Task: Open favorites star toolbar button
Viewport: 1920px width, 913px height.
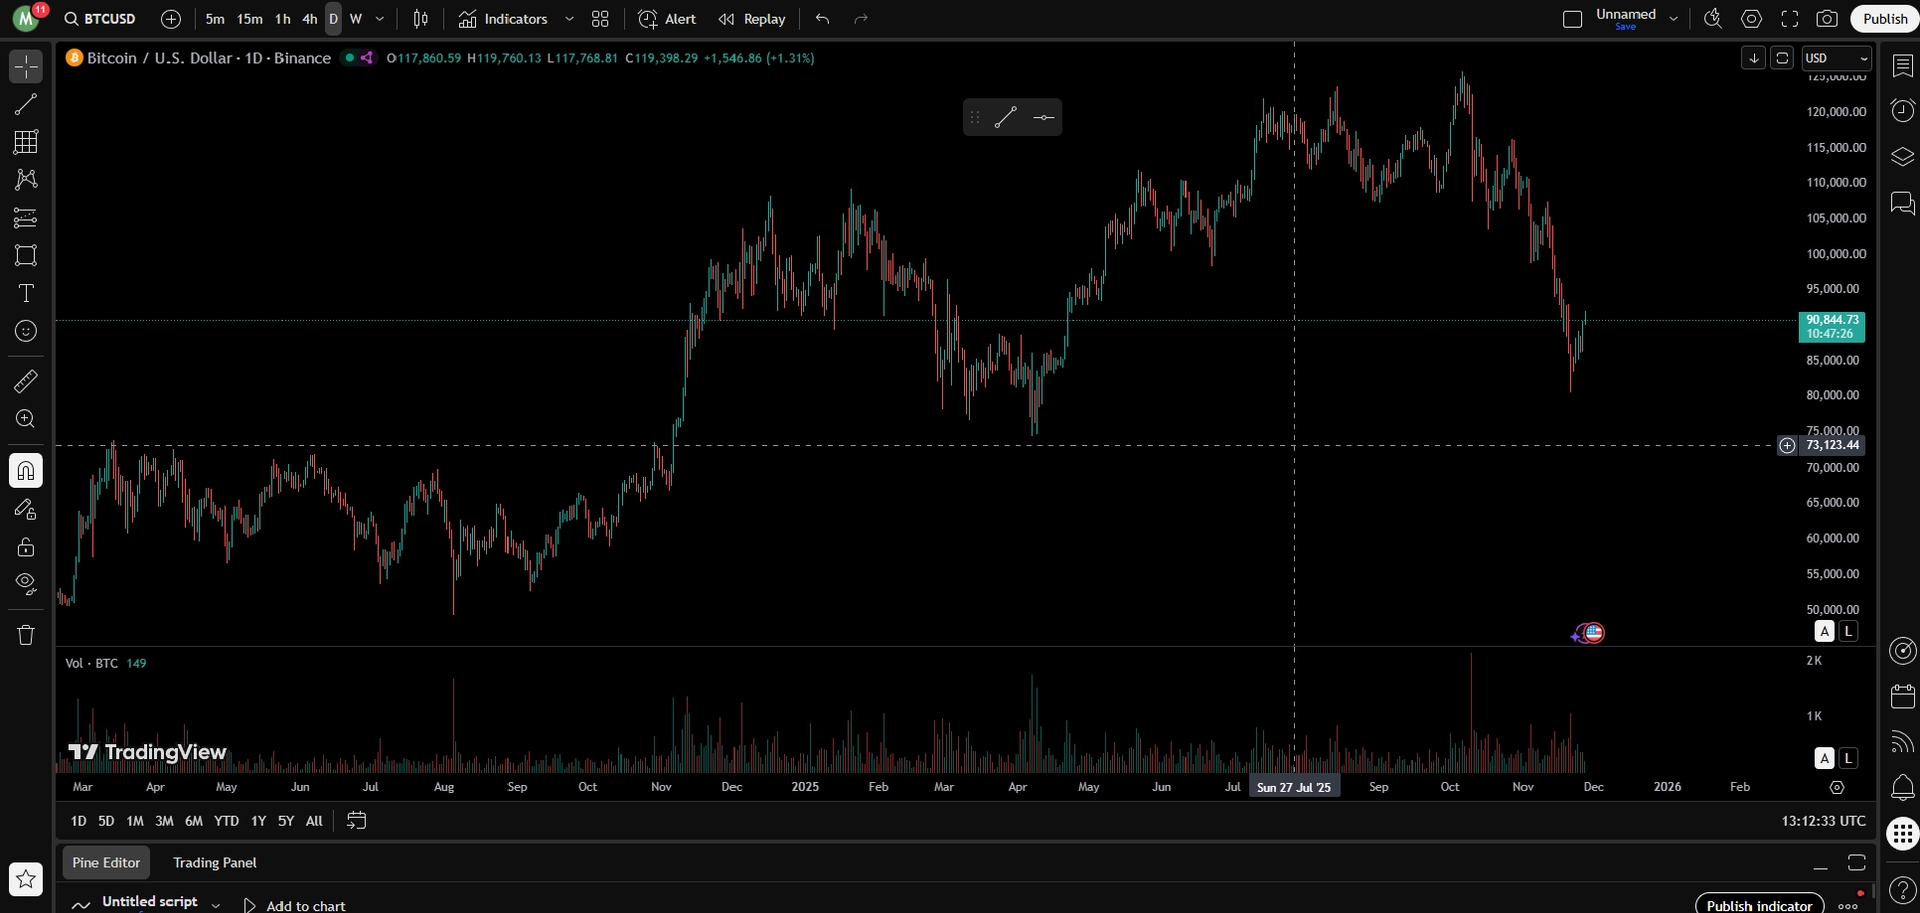Action: (x=26, y=879)
